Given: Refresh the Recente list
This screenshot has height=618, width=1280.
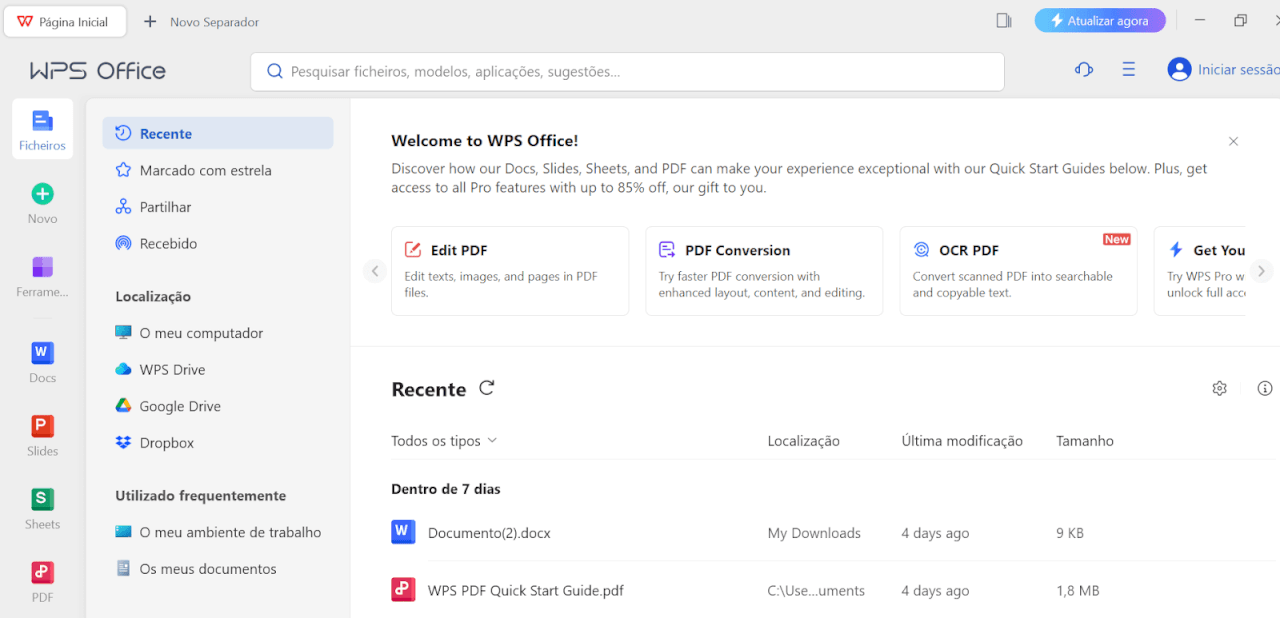Looking at the screenshot, I should [487, 388].
